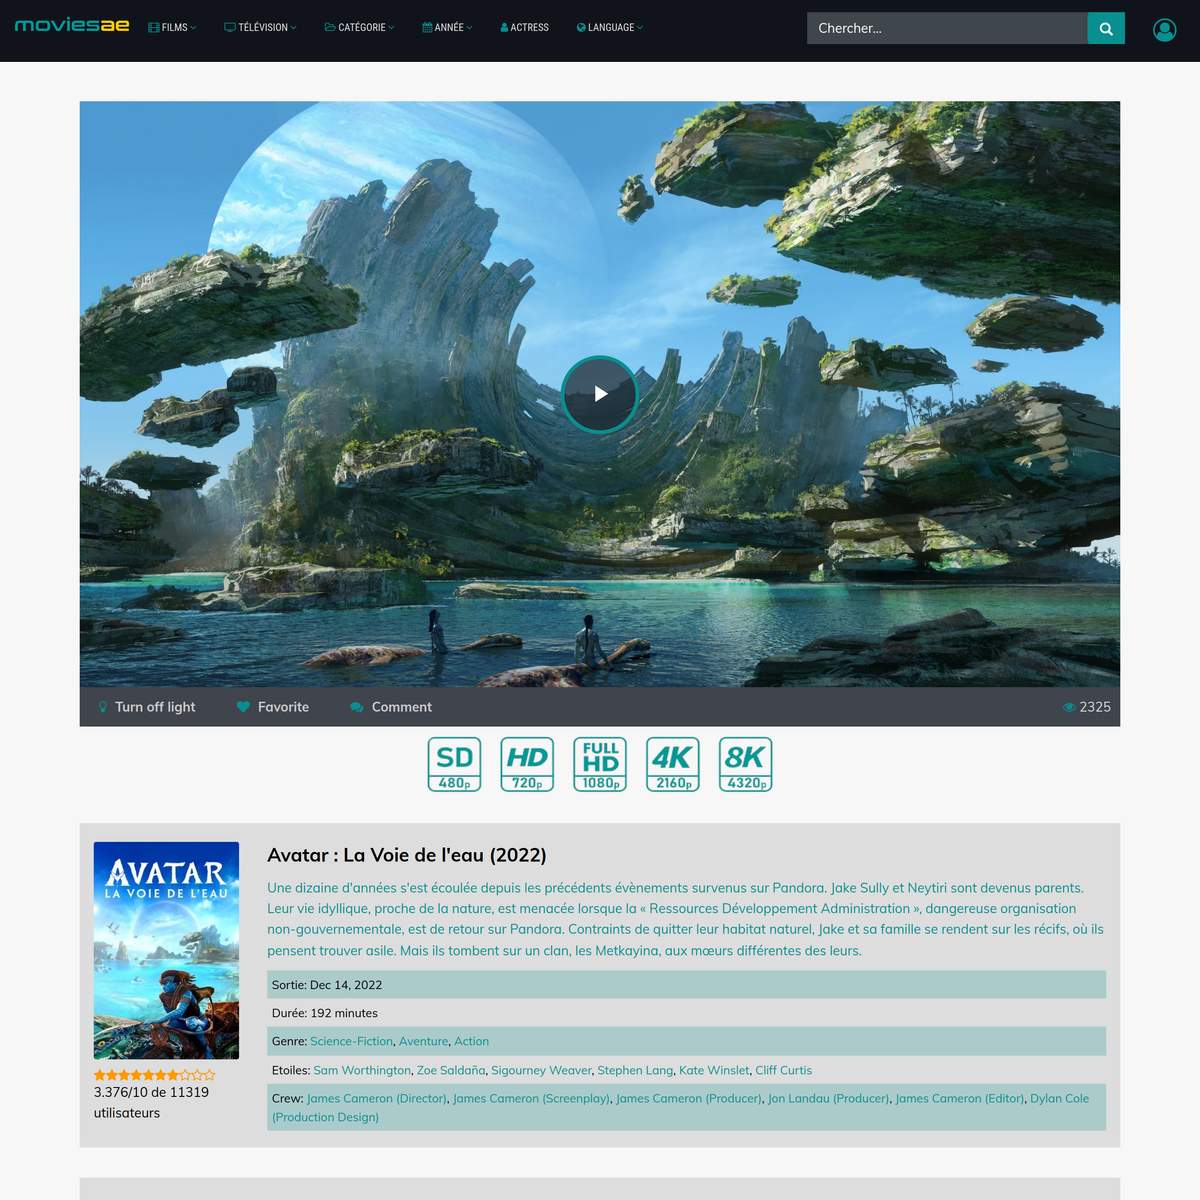Click the eye views counter icon

[1069, 707]
